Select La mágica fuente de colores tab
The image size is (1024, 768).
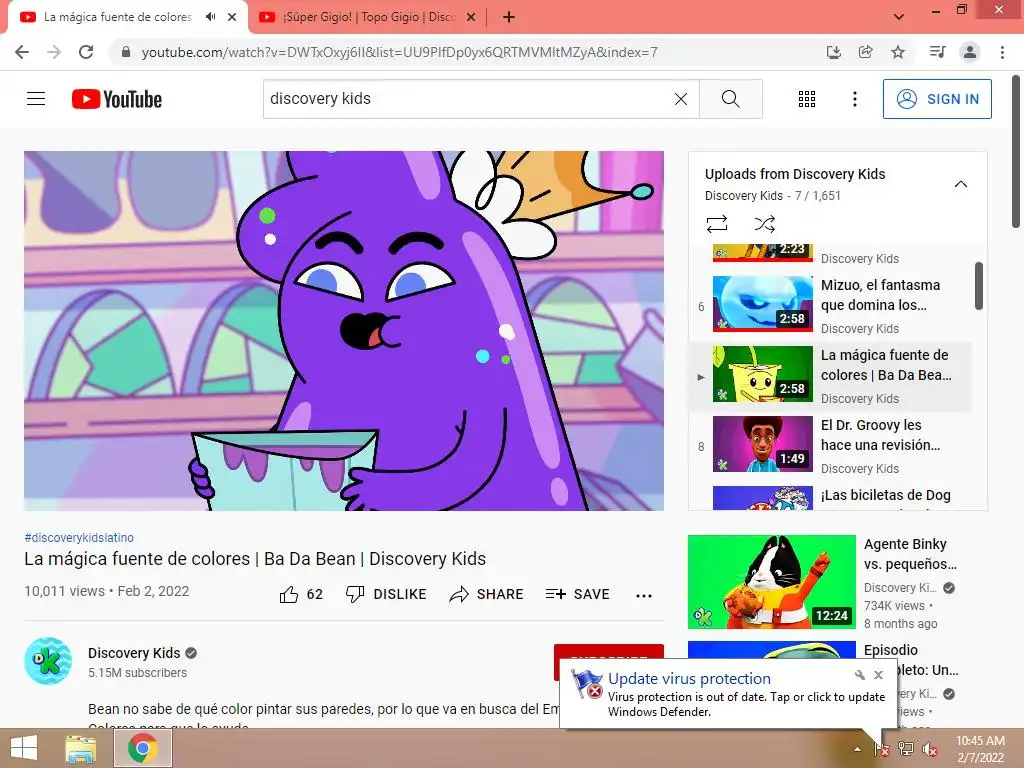[118, 18]
